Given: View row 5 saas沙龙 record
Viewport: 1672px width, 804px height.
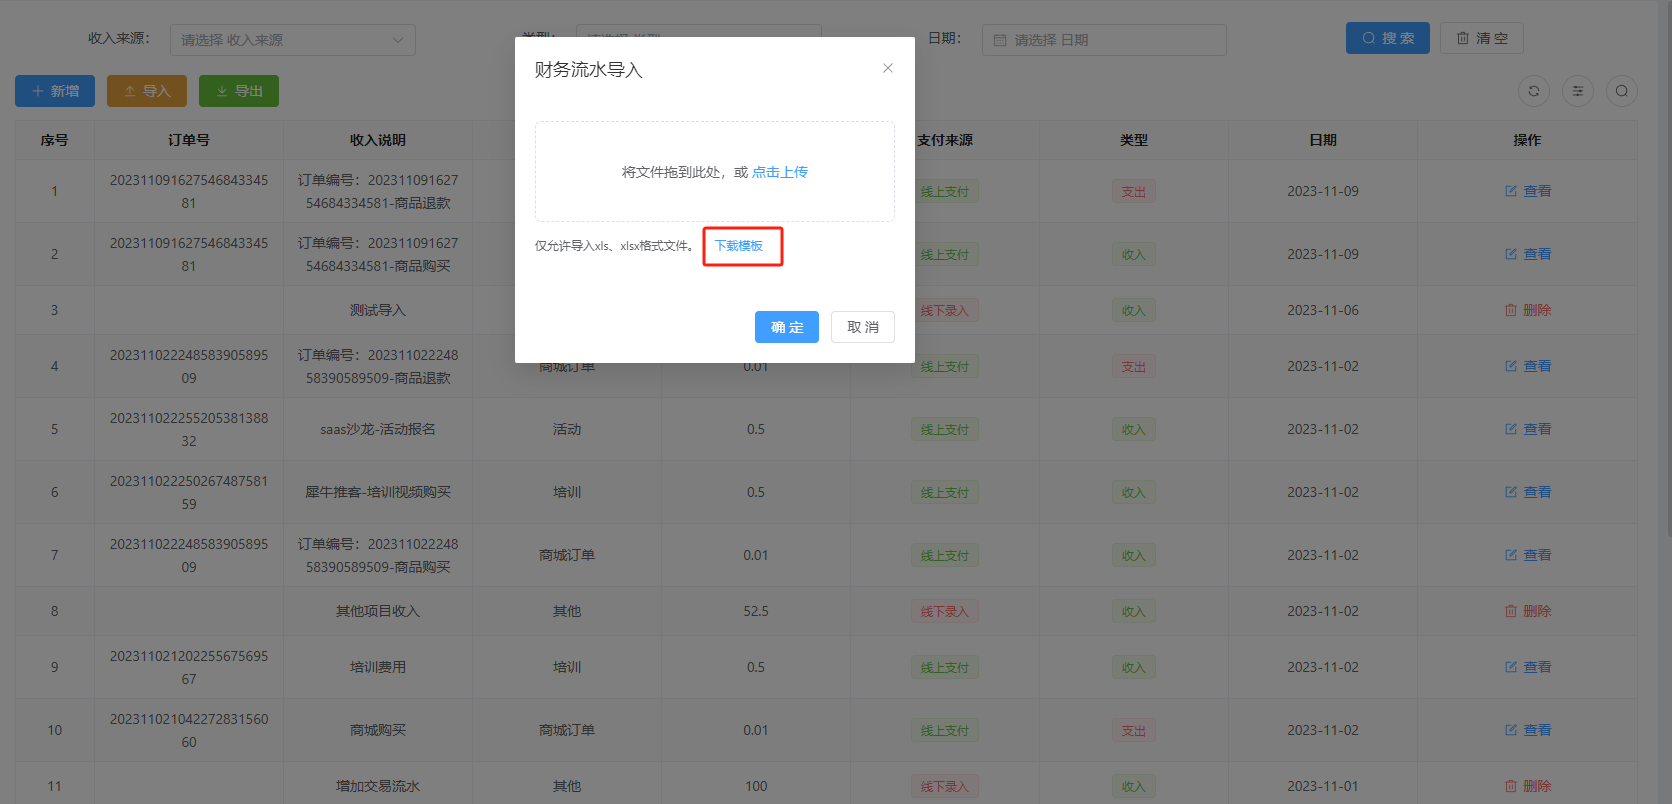Looking at the screenshot, I should pyautogui.click(x=1527, y=429).
